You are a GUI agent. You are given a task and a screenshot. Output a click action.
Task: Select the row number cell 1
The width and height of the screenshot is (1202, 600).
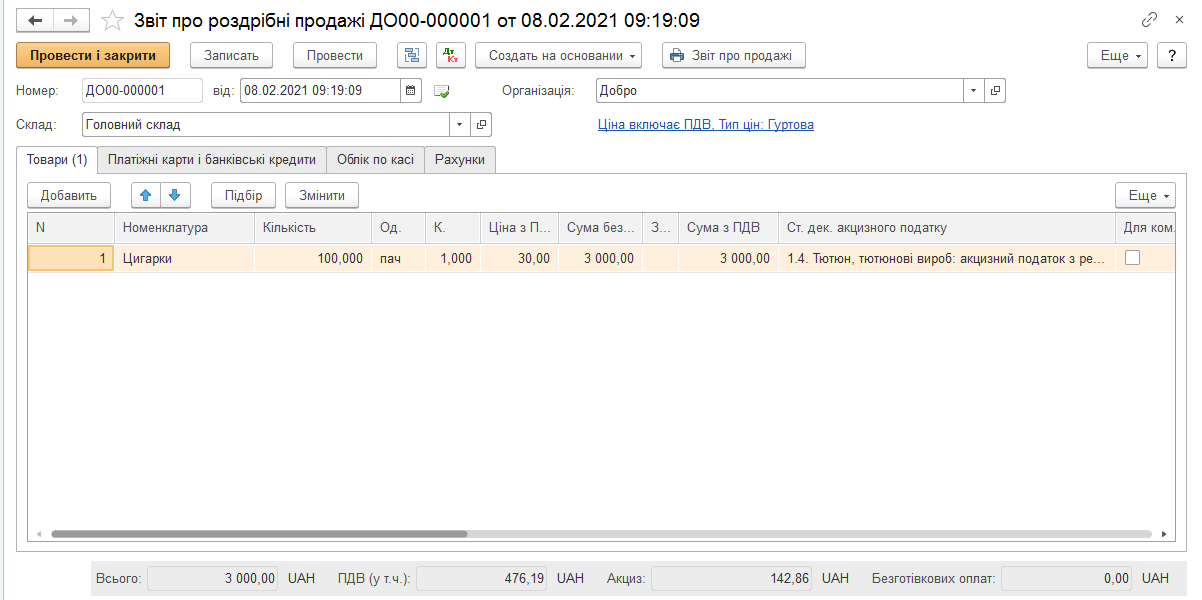click(71, 258)
